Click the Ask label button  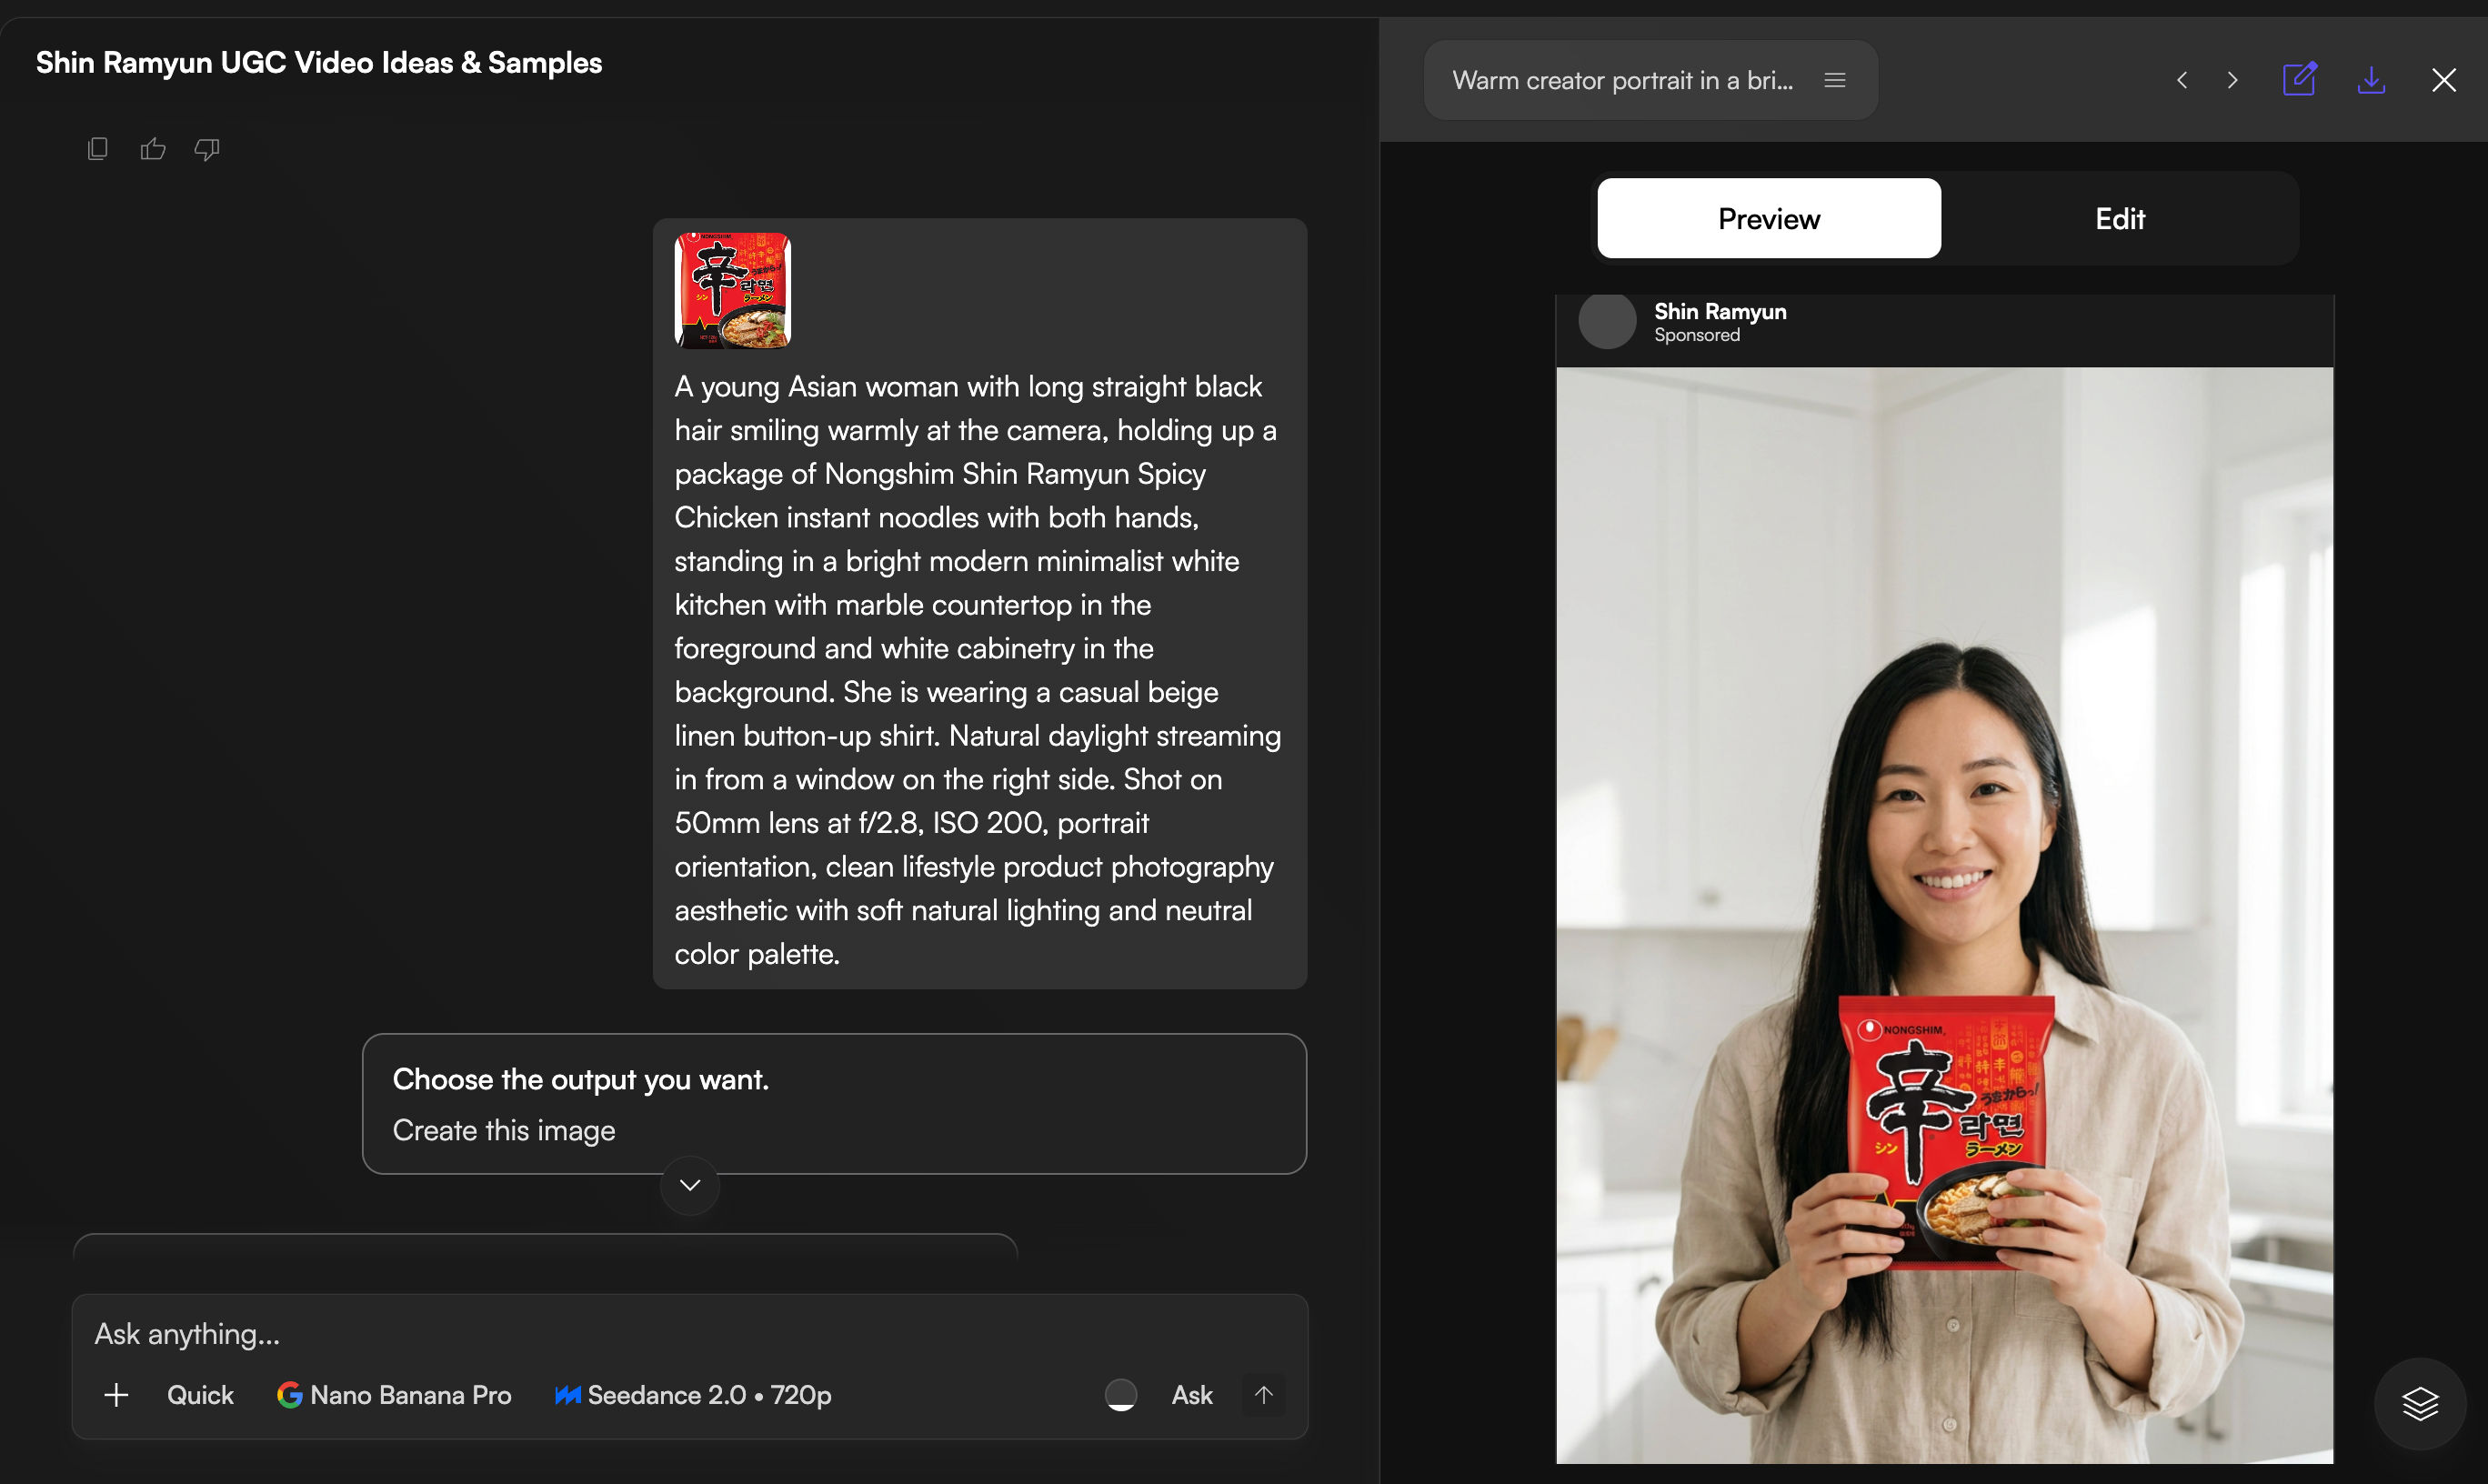(x=1191, y=1395)
